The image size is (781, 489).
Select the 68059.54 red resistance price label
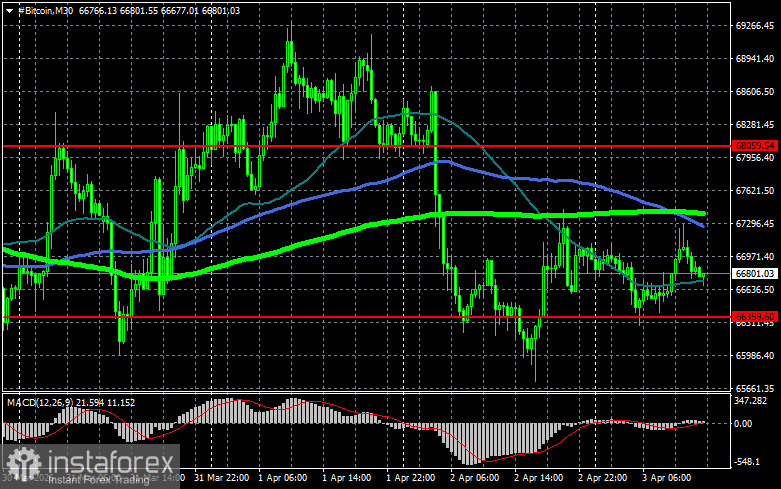tap(755, 146)
